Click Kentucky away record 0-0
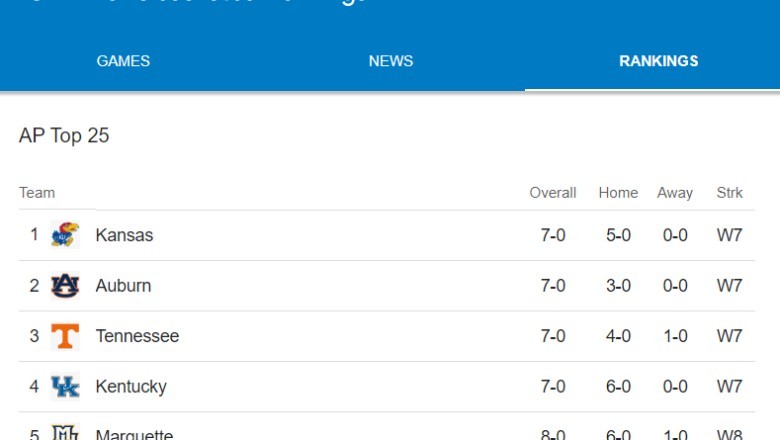780x440 pixels. [x=675, y=386]
